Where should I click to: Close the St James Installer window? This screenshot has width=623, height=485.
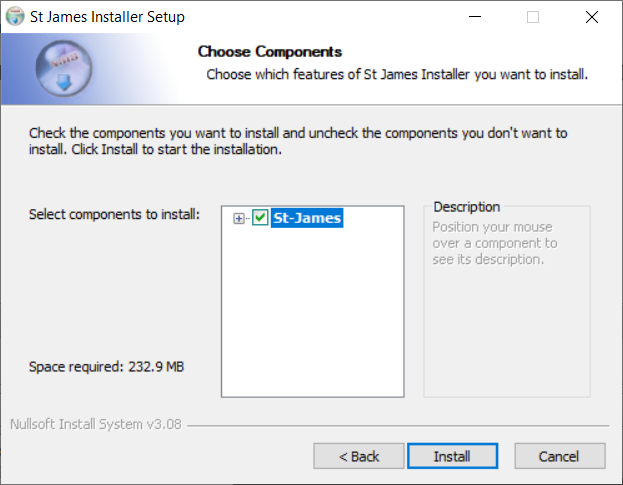coord(590,17)
